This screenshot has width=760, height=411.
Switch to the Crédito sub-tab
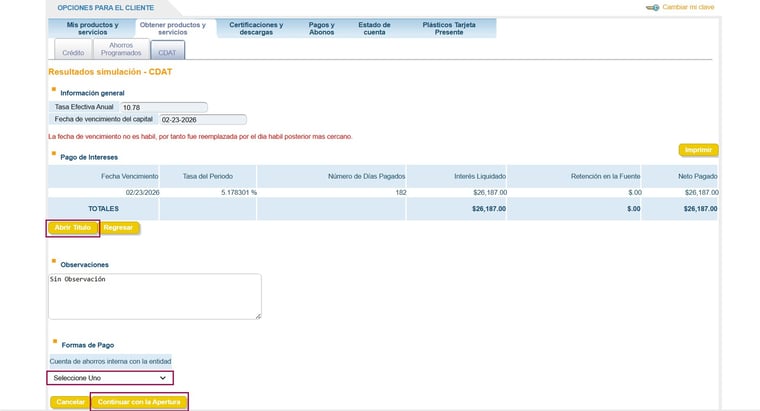(73, 51)
